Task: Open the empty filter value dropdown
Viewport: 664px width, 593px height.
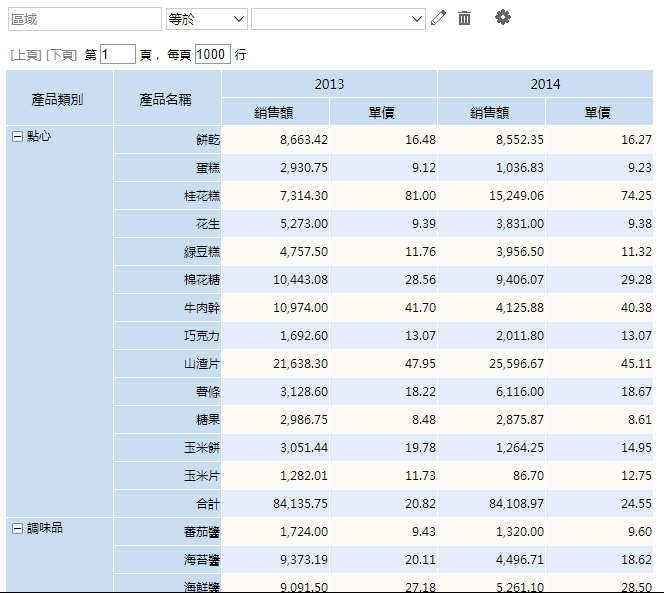Action: click(x=338, y=19)
